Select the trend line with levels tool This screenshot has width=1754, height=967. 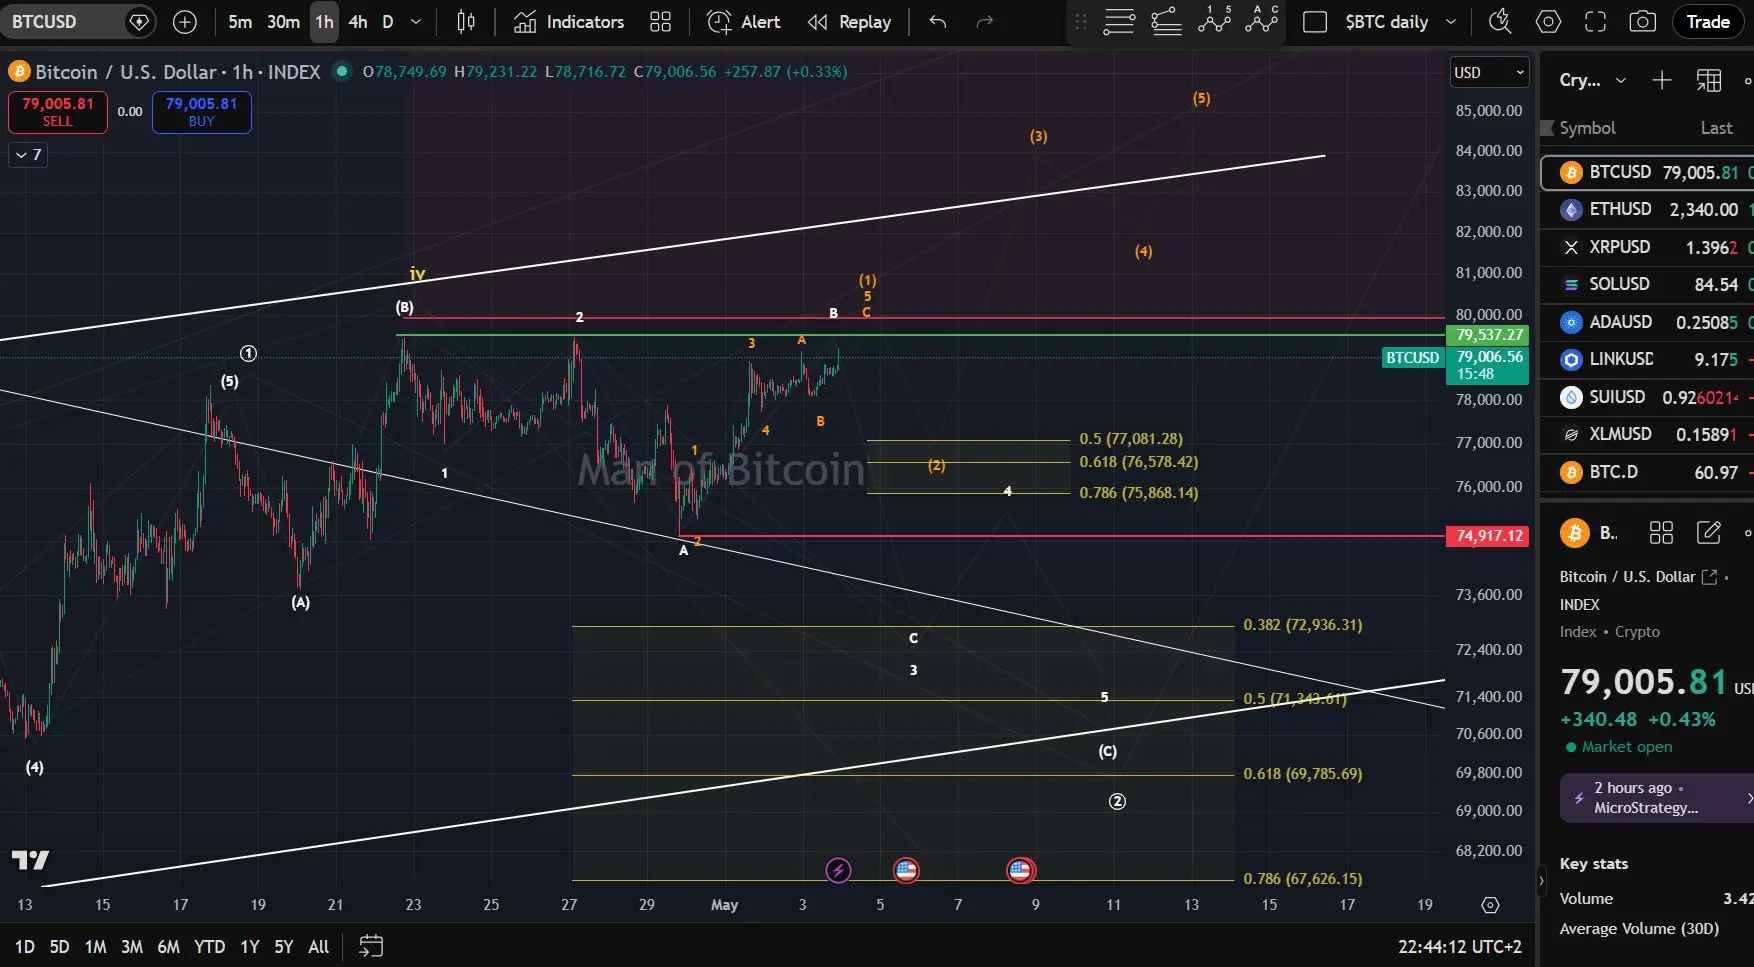tap(1167, 22)
